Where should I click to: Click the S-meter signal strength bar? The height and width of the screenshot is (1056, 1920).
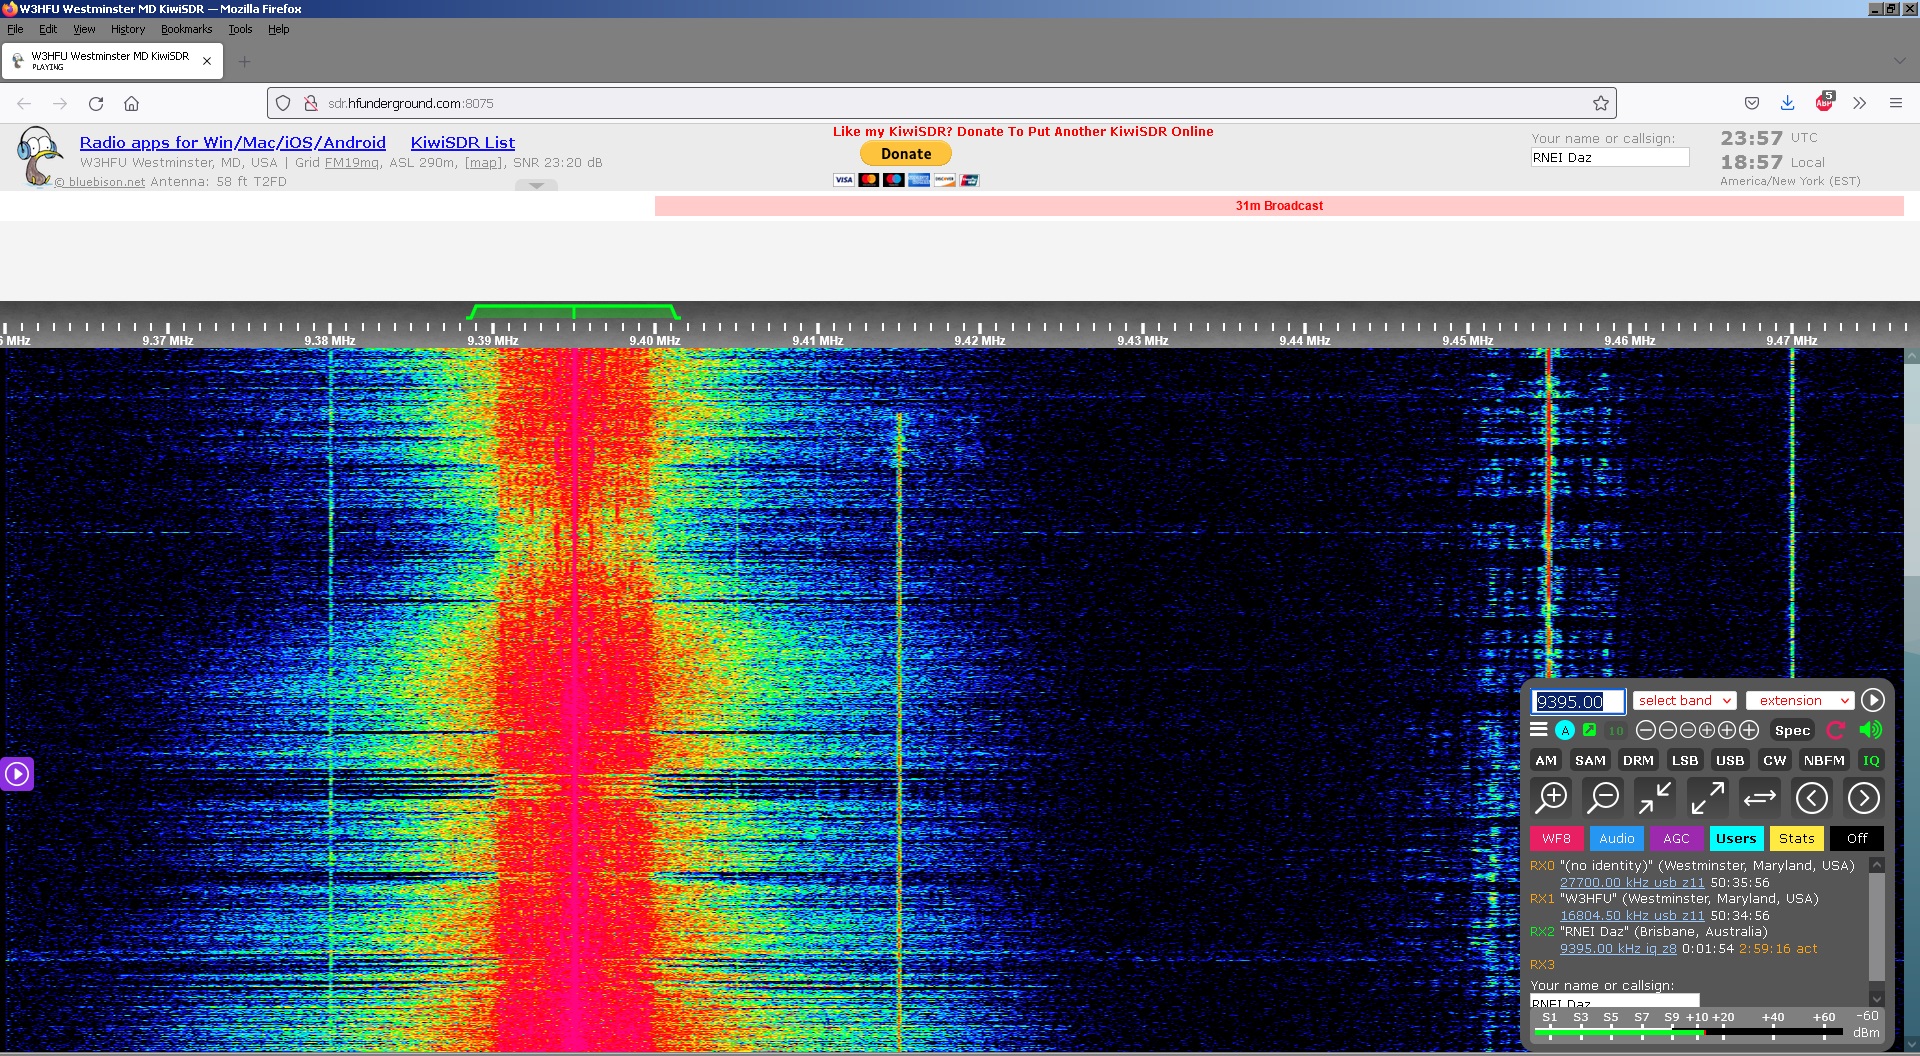[1690, 1029]
